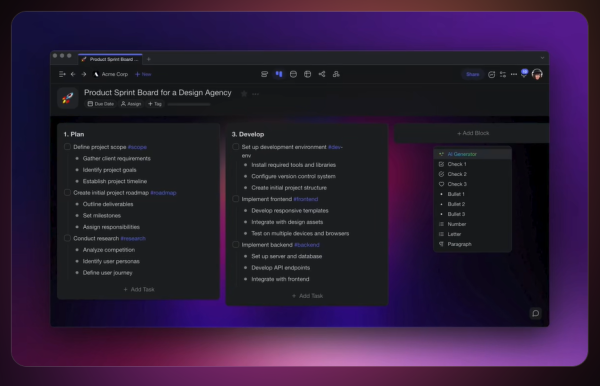Switch to list view icon

264,74
